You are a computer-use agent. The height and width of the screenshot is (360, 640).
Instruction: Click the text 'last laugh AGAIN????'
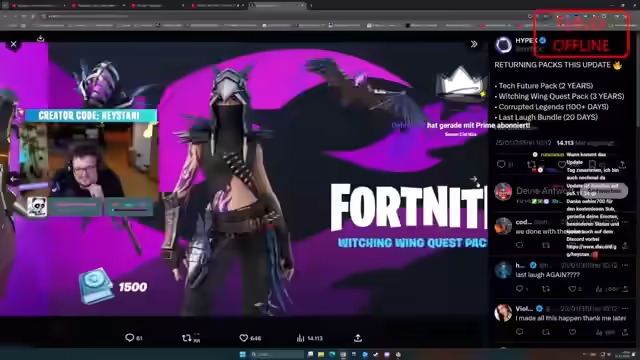point(548,275)
